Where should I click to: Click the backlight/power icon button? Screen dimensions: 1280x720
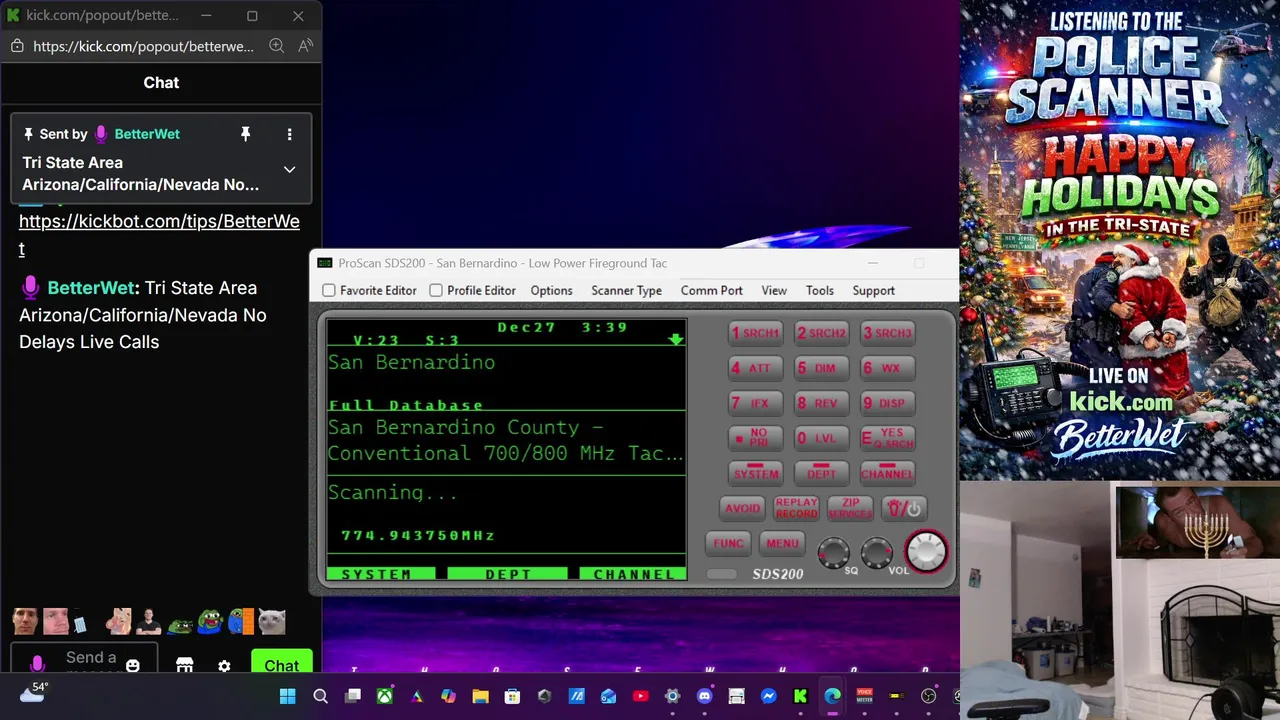click(904, 508)
